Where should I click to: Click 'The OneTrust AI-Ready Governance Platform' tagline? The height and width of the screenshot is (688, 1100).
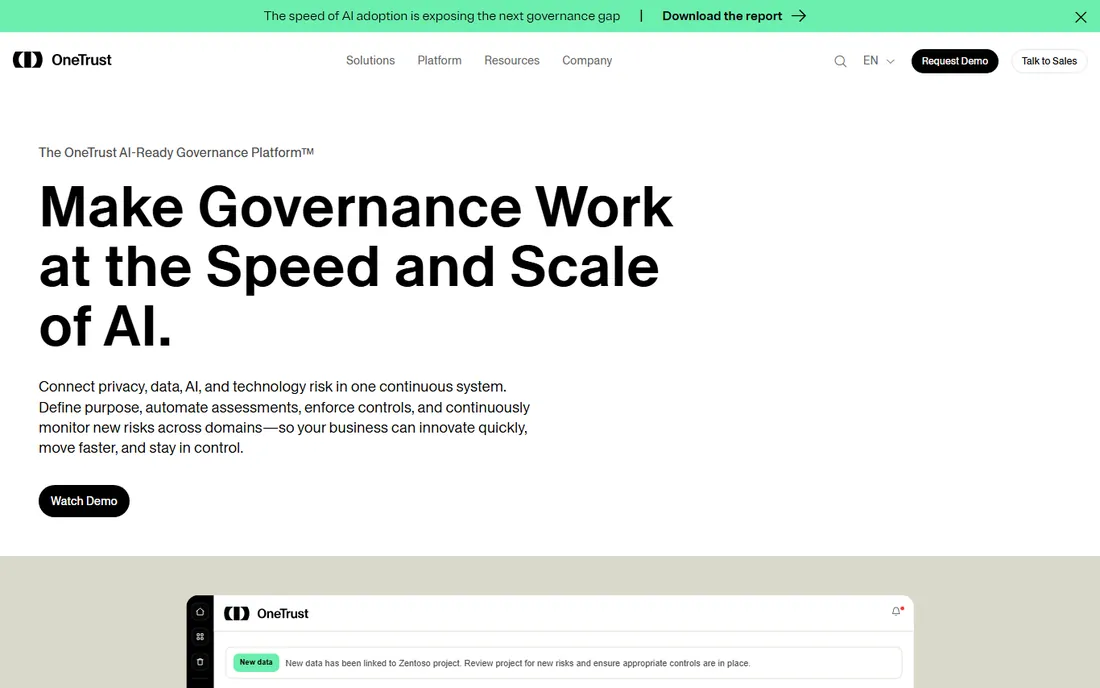[x=176, y=152]
